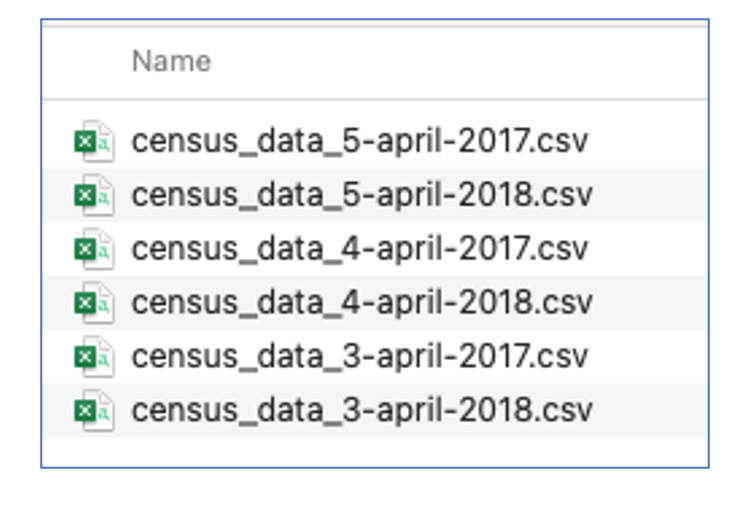The width and height of the screenshot is (753, 510).
Task: Click the CSV icon for census_data_5-april-2017.csv
Action: click(94, 142)
